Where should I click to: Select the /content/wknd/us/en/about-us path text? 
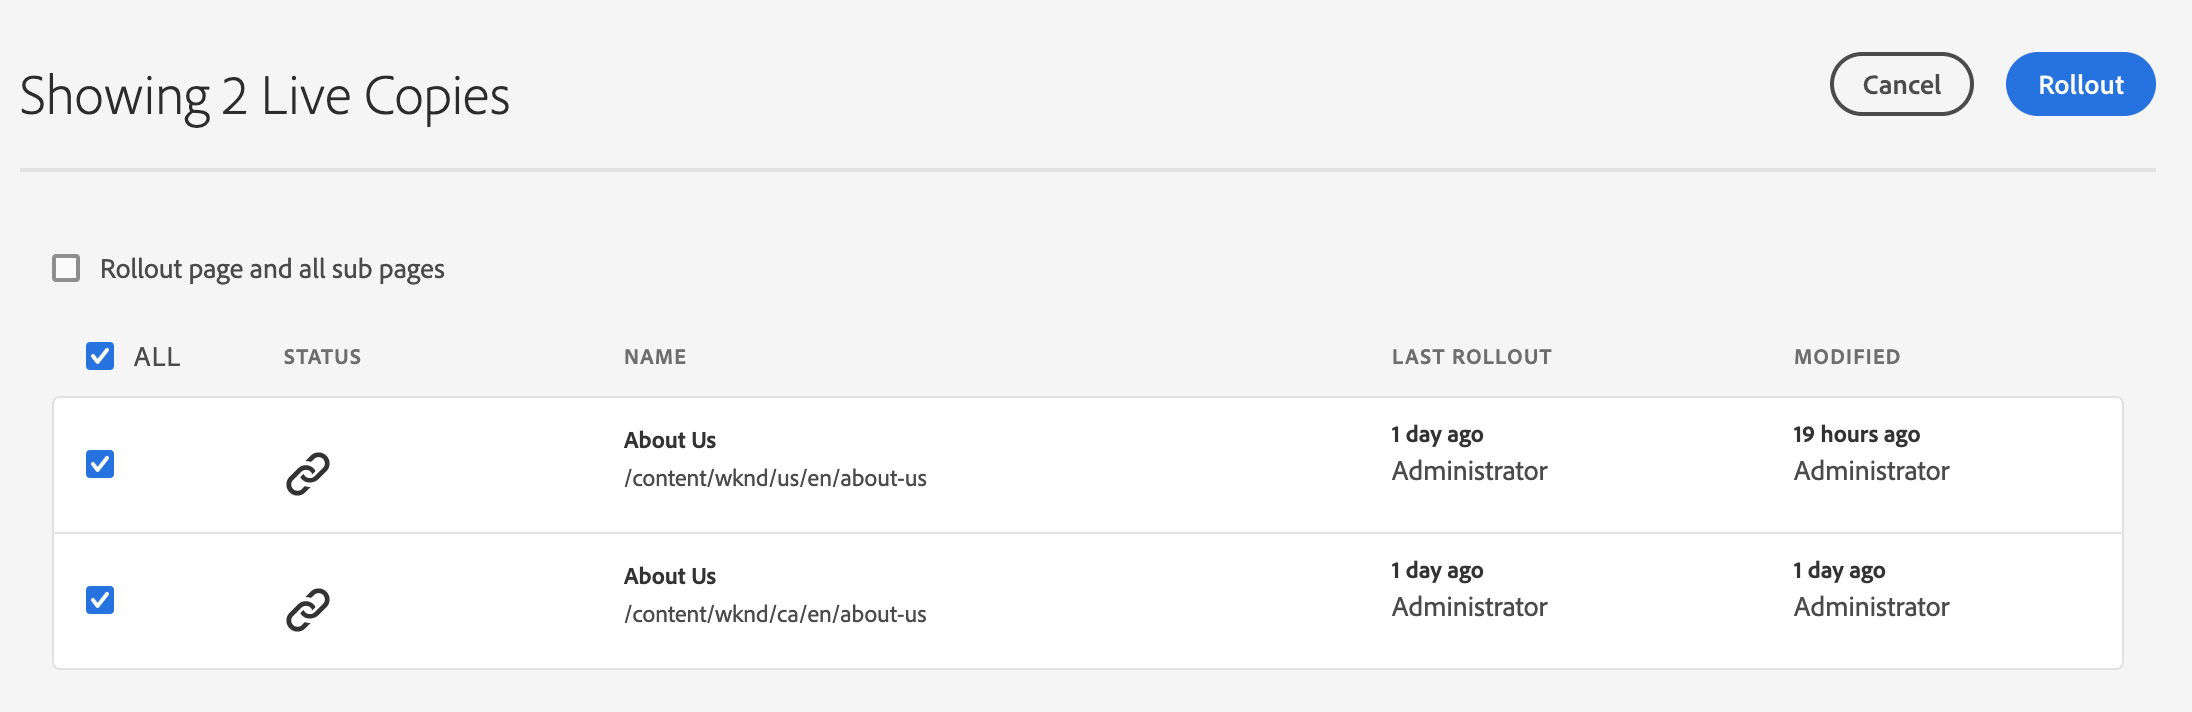pyautogui.click(x=775, y=478)
